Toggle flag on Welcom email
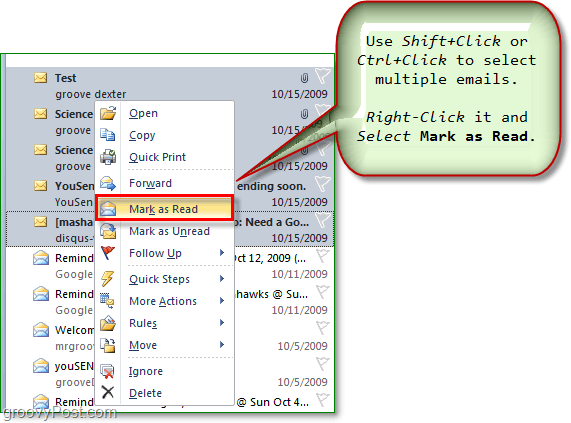 [323, 328]
